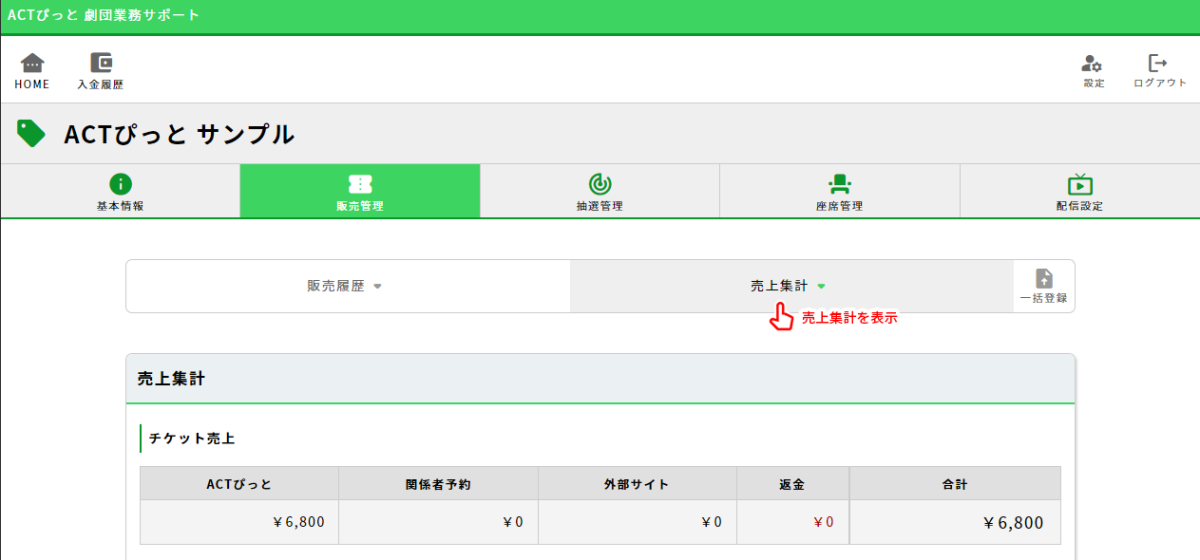
Task: Open 設定 user settings icon
Action: point(1093,63)
